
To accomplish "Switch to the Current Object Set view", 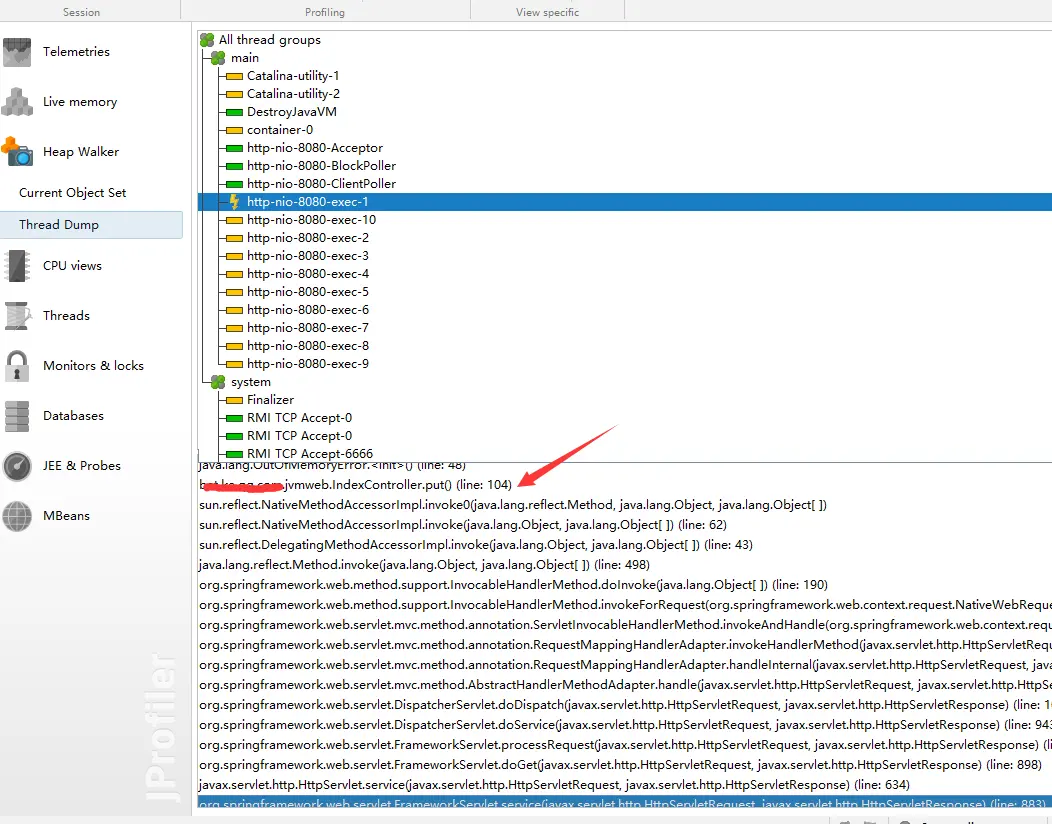I will pos(72,193).
